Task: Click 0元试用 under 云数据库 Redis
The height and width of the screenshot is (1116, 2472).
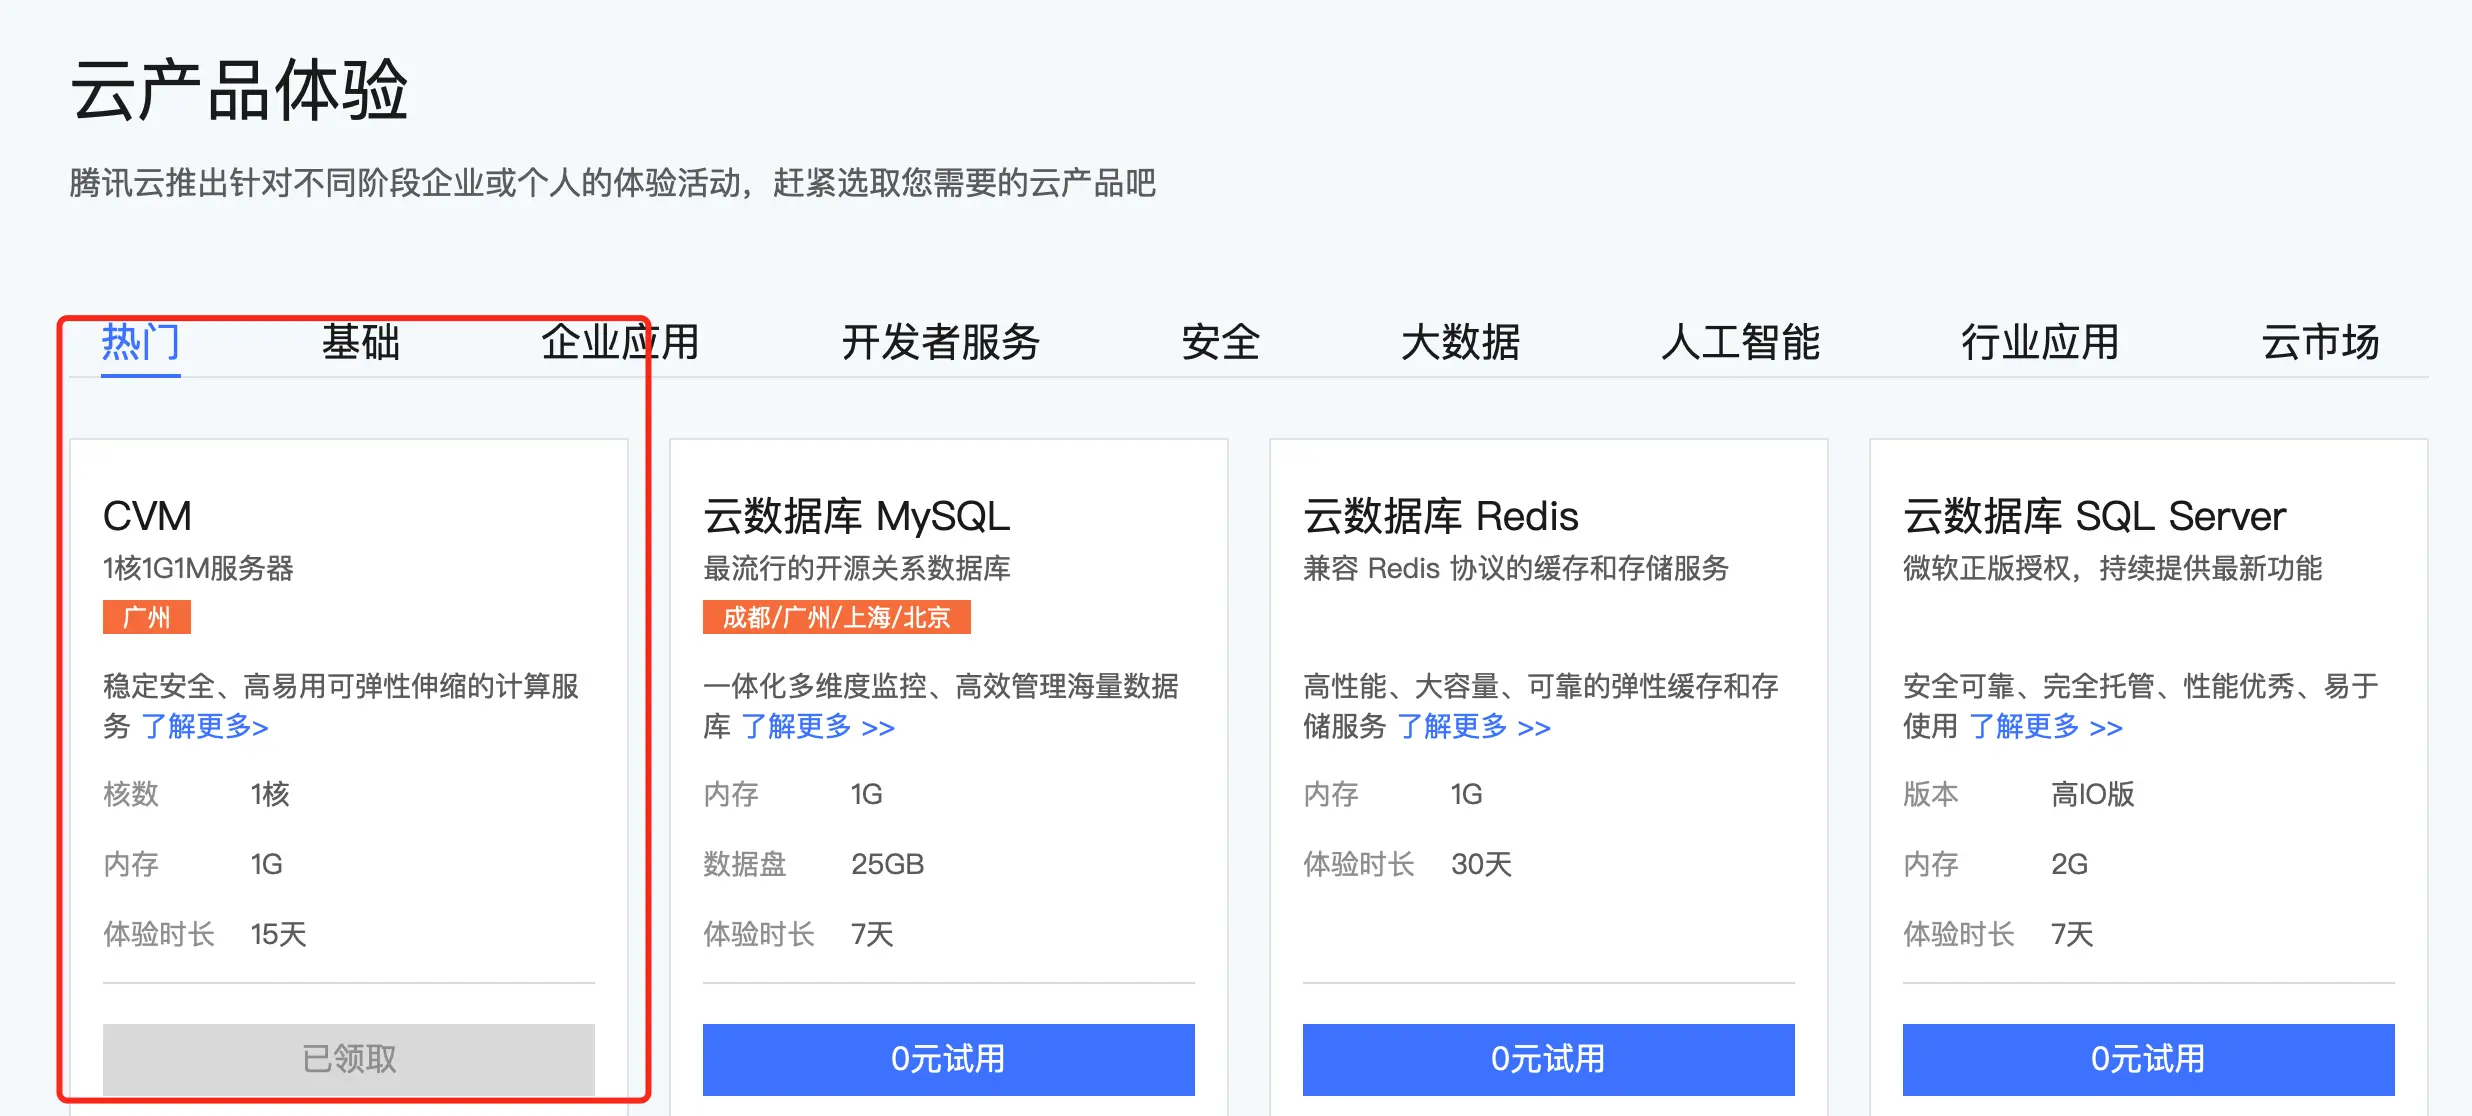Action: pyautogui.click(x=1549, y=1059)
